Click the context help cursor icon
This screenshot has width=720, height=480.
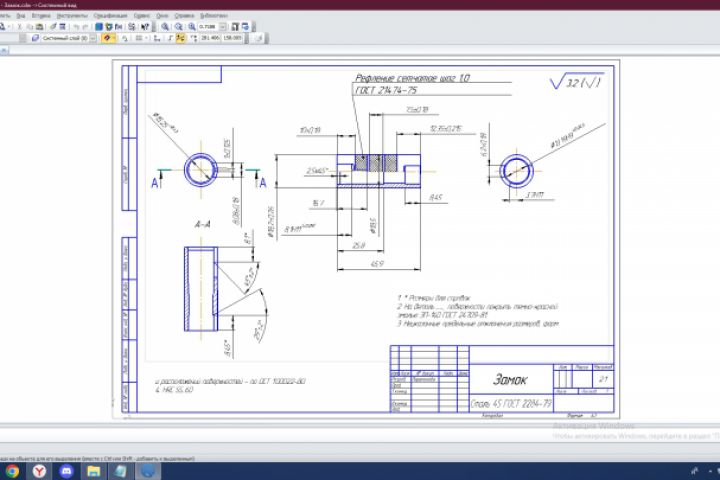coord(145,27)
